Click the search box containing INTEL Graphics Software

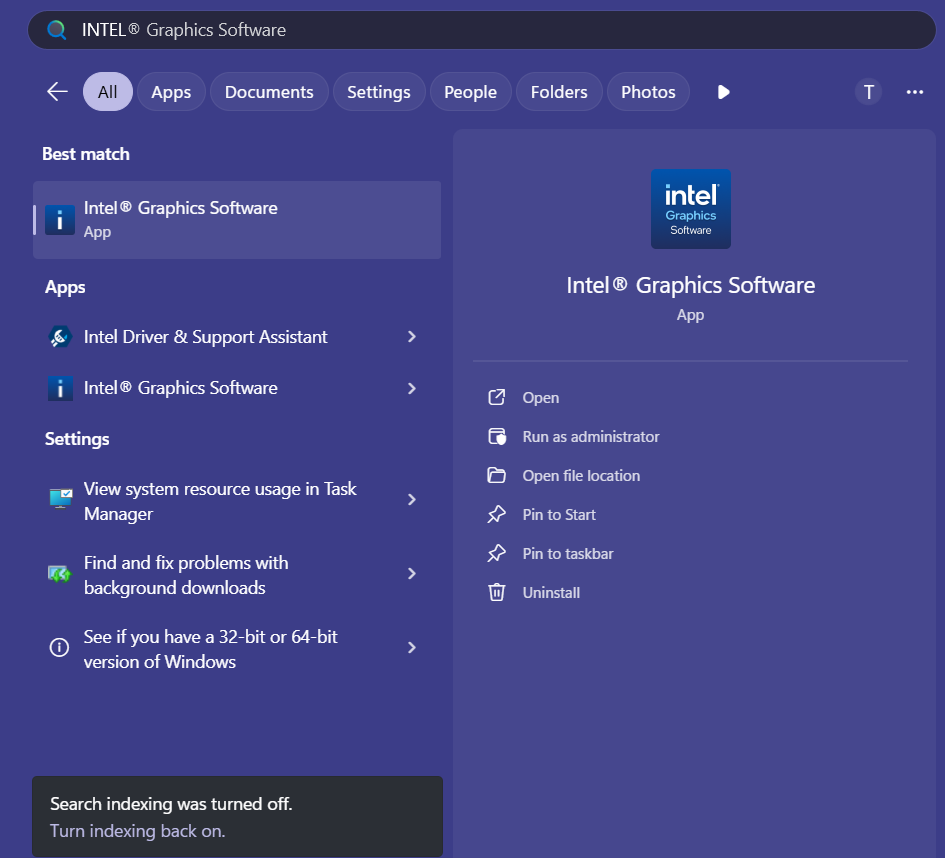pyautogui.click(x=482, y=30)
